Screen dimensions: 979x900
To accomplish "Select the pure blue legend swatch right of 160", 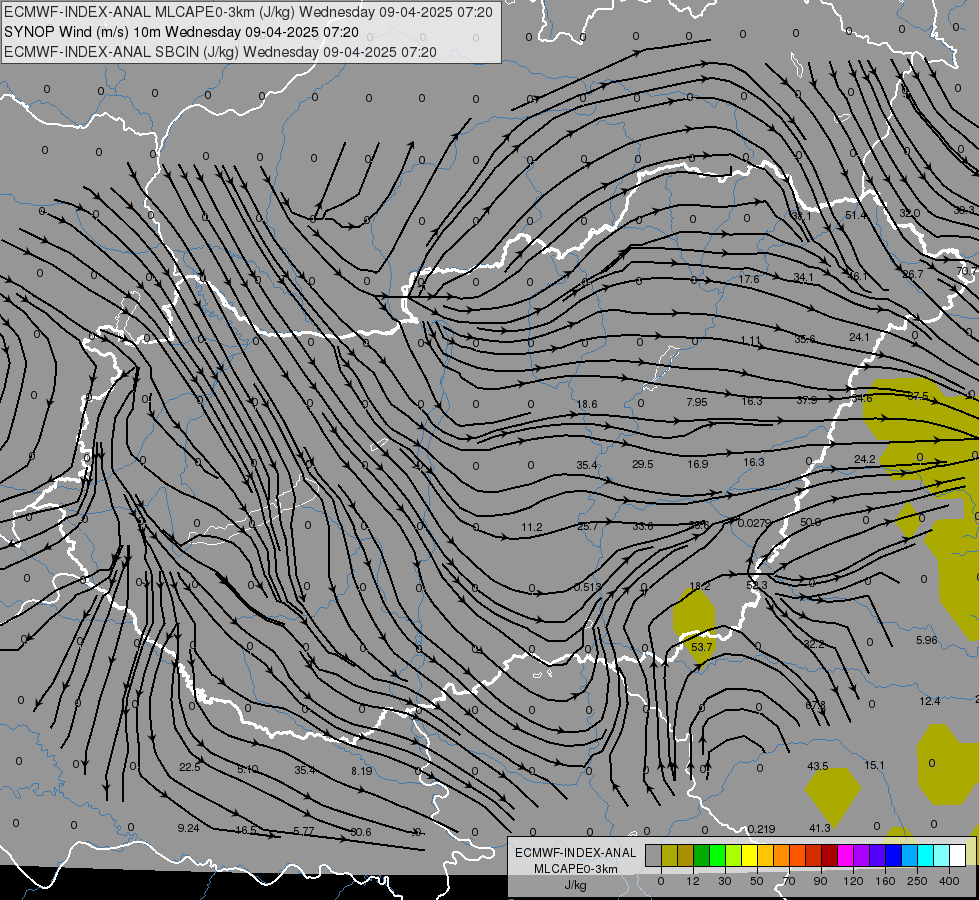I will point(893,855).
